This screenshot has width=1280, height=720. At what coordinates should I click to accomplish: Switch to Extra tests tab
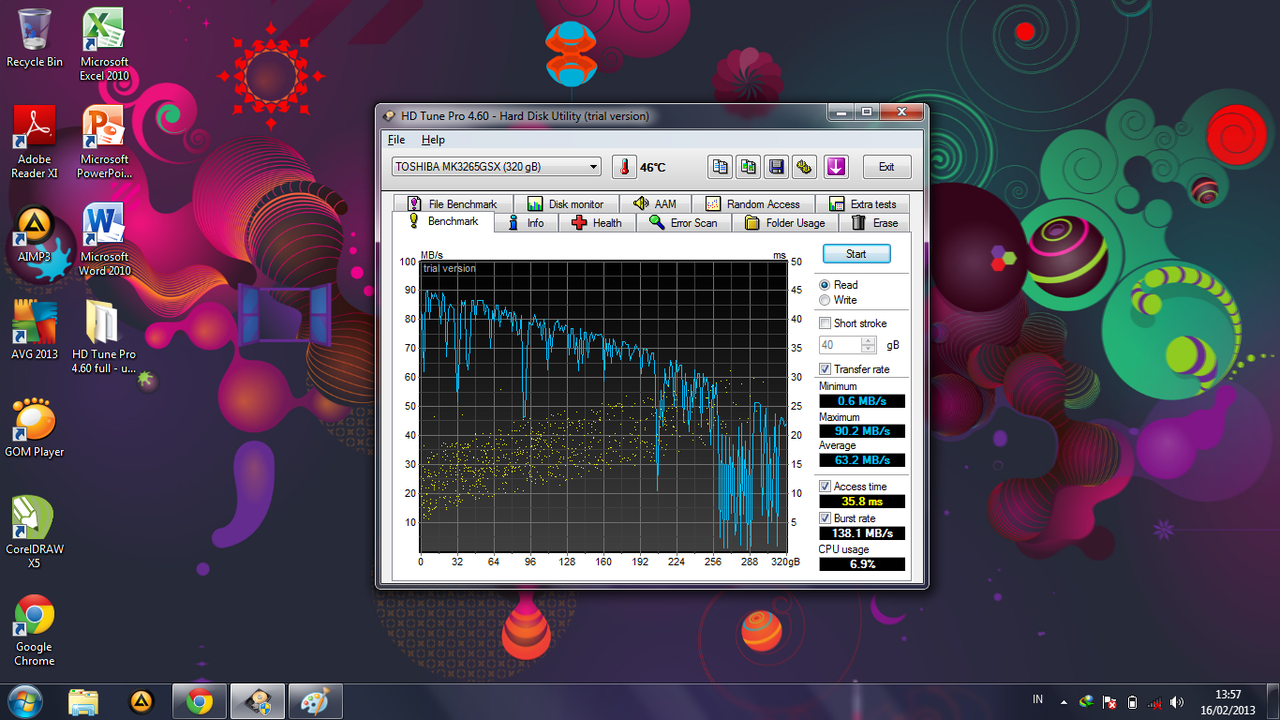click(x=862, y=204)
